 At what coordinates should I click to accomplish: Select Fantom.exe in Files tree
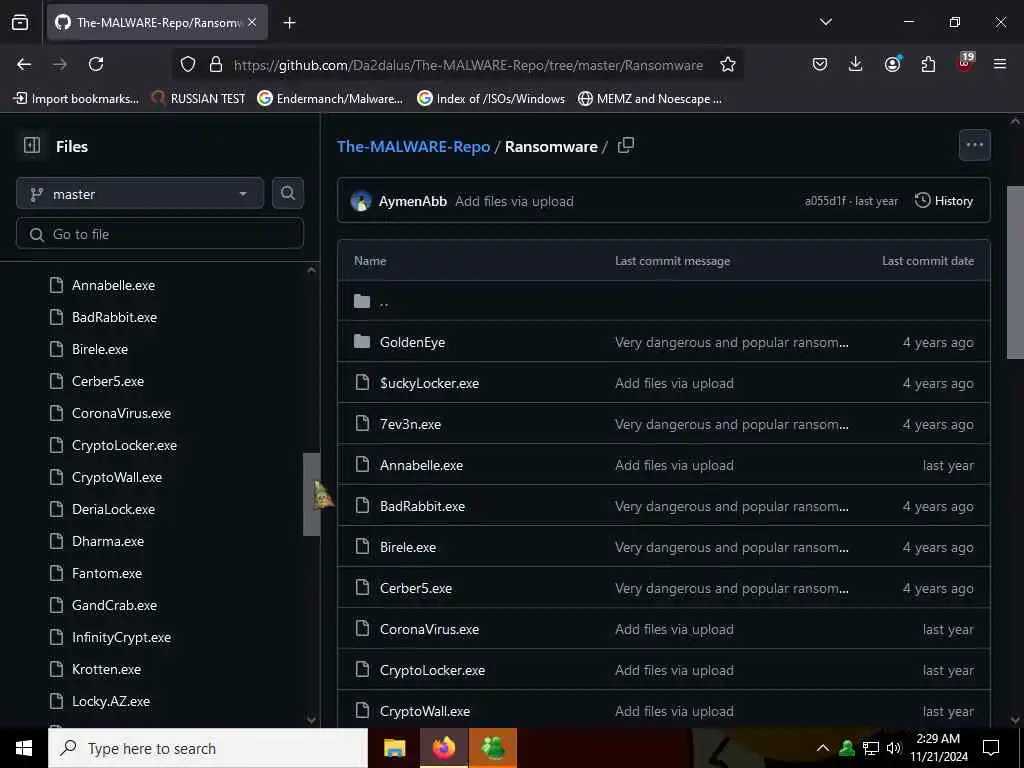coord(106,573)
